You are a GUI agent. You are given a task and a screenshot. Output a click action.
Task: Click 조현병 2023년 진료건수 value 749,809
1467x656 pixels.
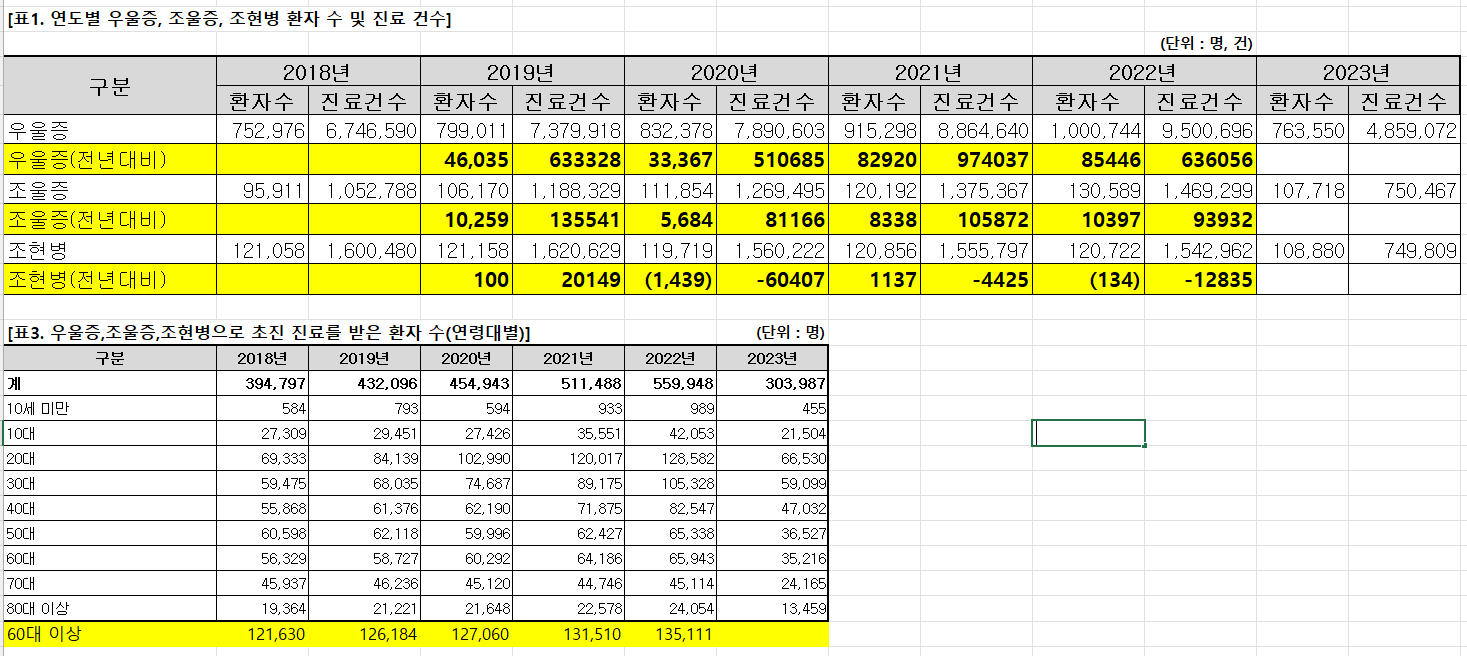1404,251
